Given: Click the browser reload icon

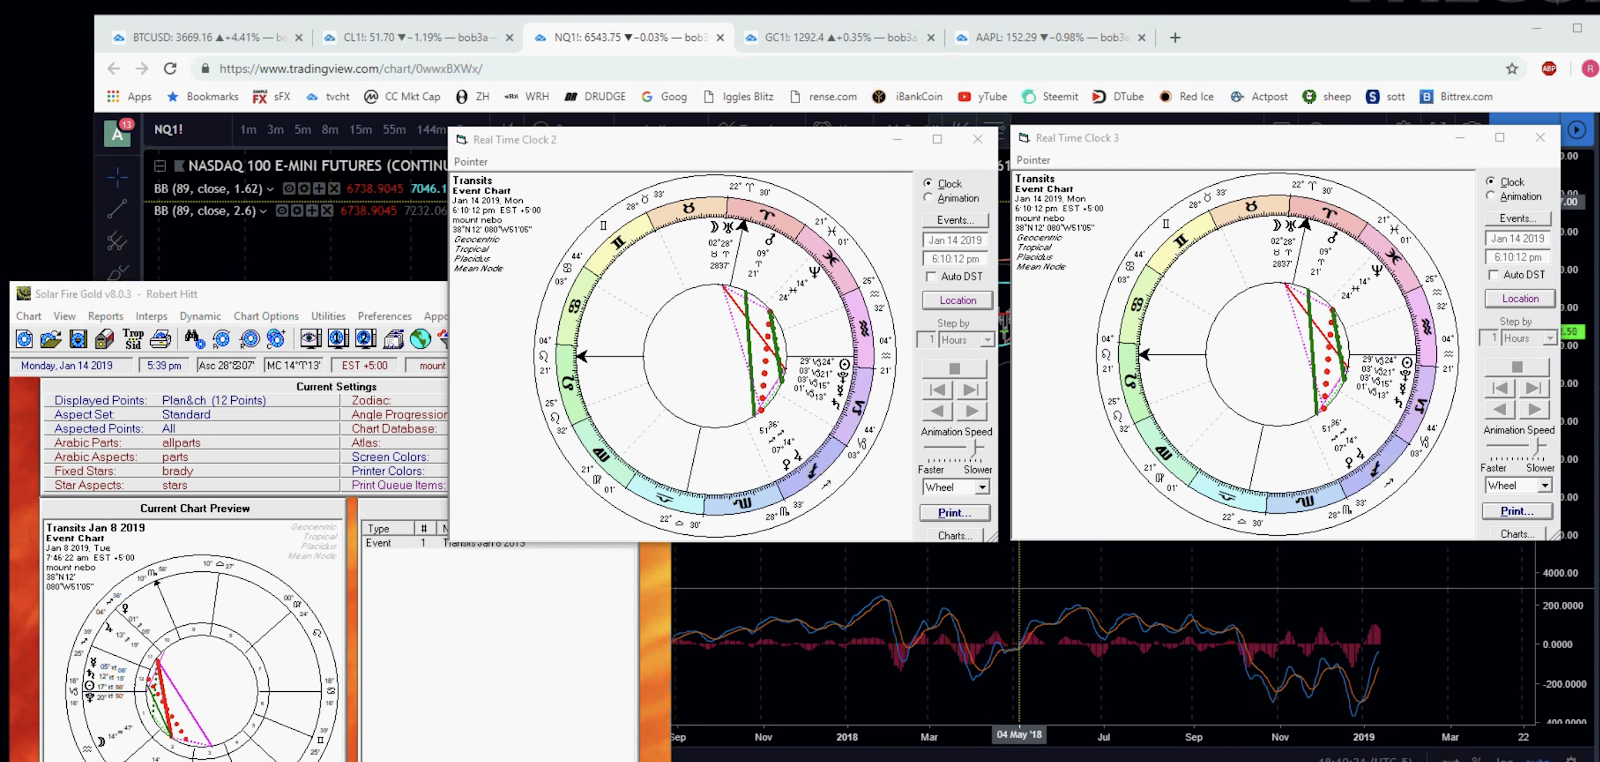Looking at the screenshot, I should (170, 68).
